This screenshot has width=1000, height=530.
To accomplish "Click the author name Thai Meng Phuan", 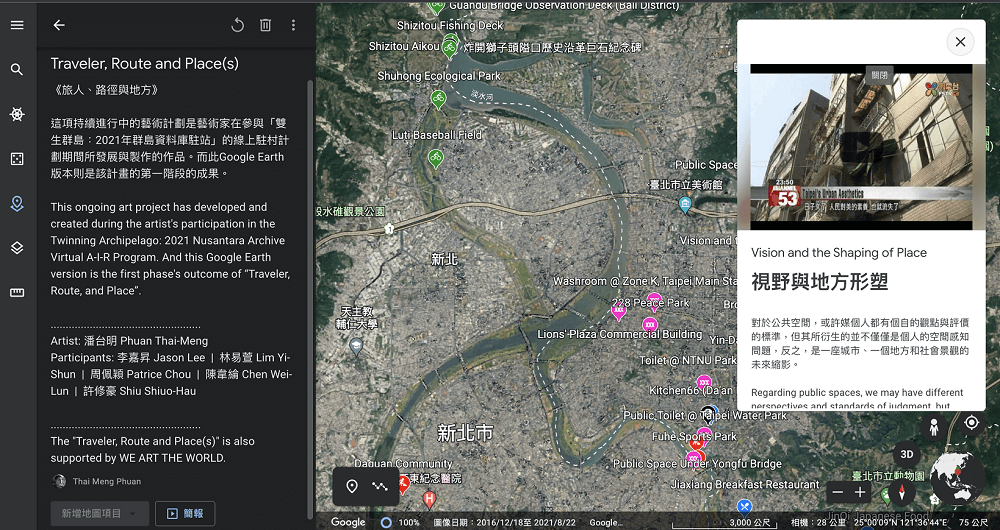I will coord(107,482).
